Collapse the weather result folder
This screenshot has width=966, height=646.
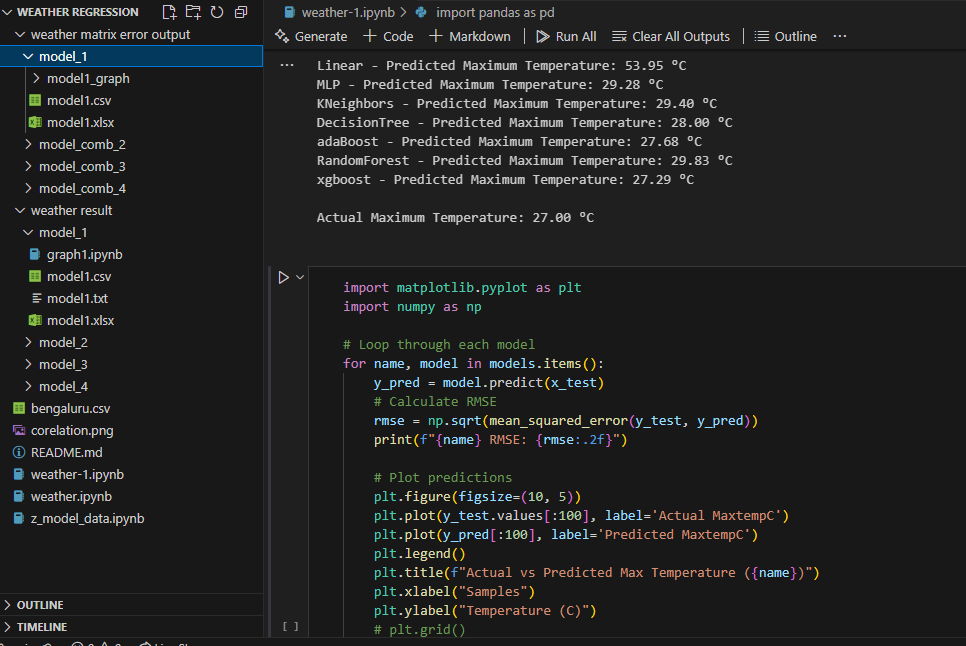[71, 210]
